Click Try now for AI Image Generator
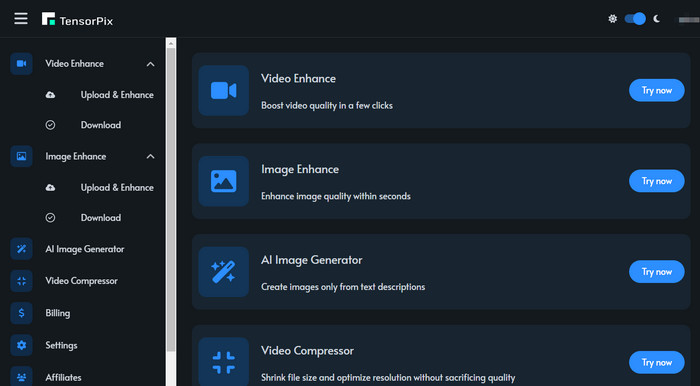This screenshot has width=700, height=386. [657, 271]
